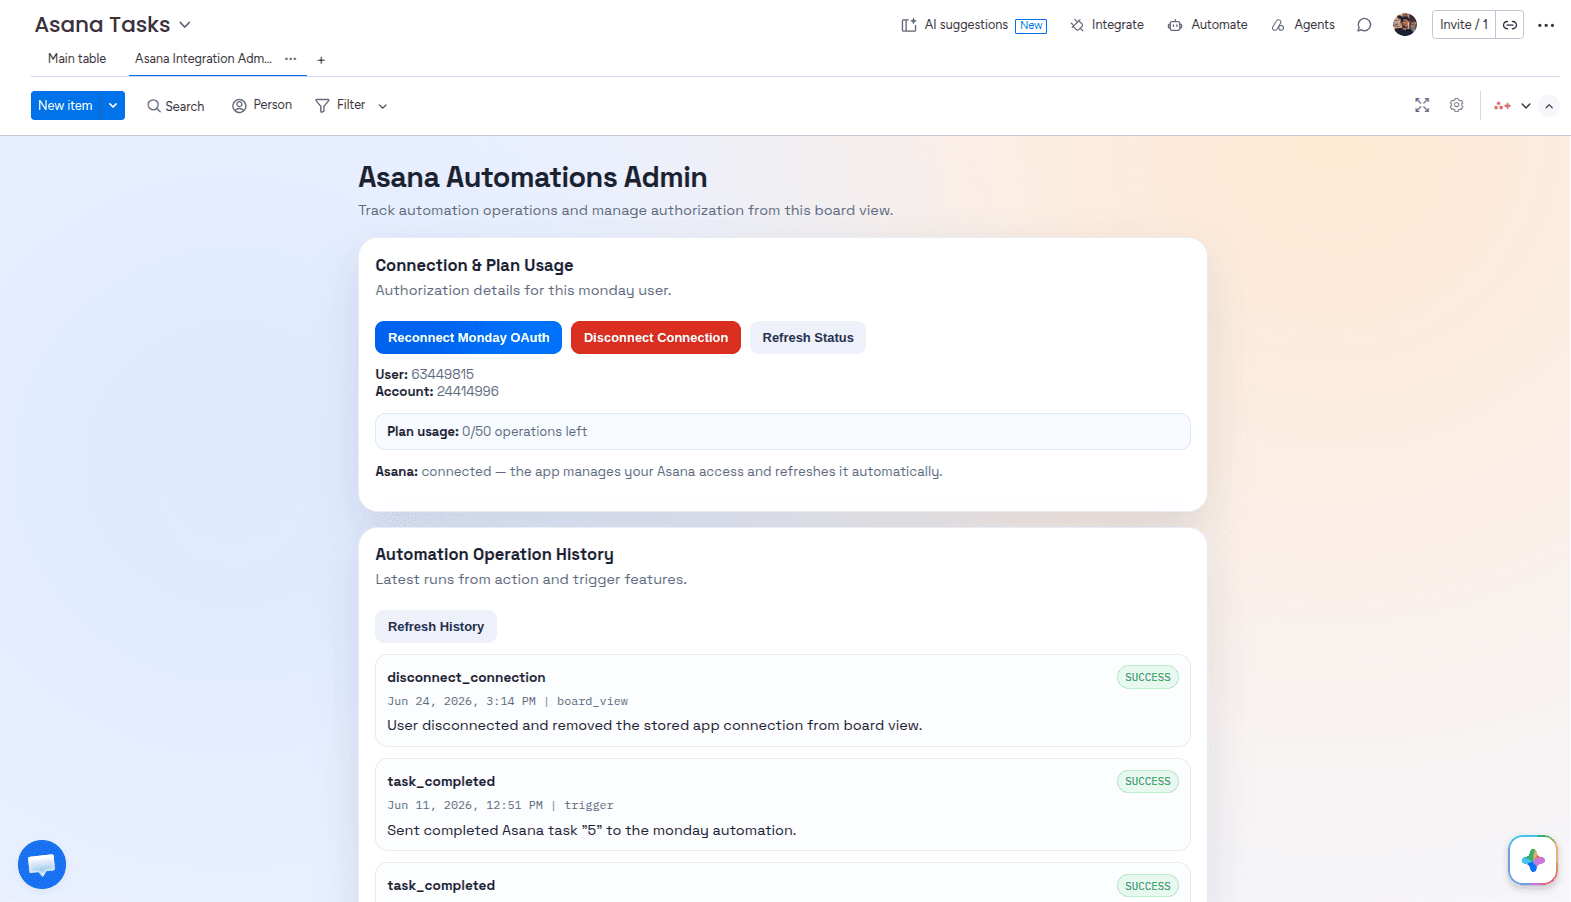Click the Automation Operation History heading
The image size is (1571, 902).
(494, 554)
